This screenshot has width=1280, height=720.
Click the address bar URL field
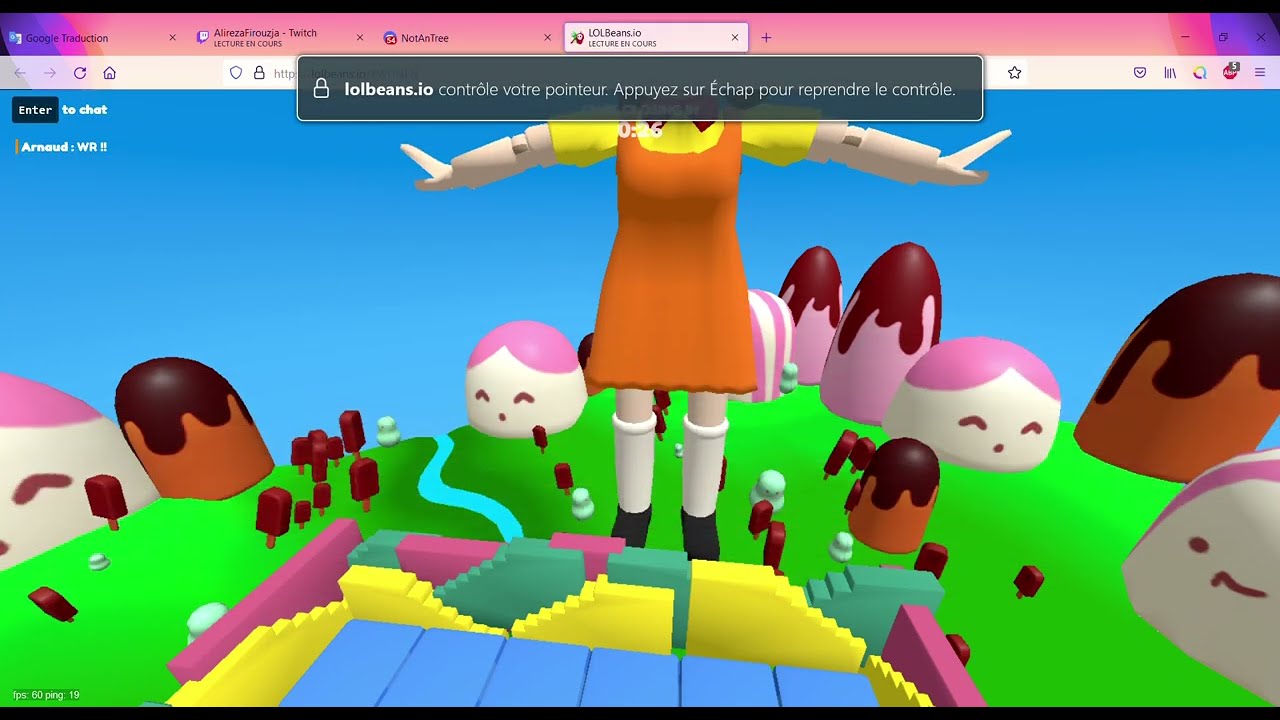point(626,73)
